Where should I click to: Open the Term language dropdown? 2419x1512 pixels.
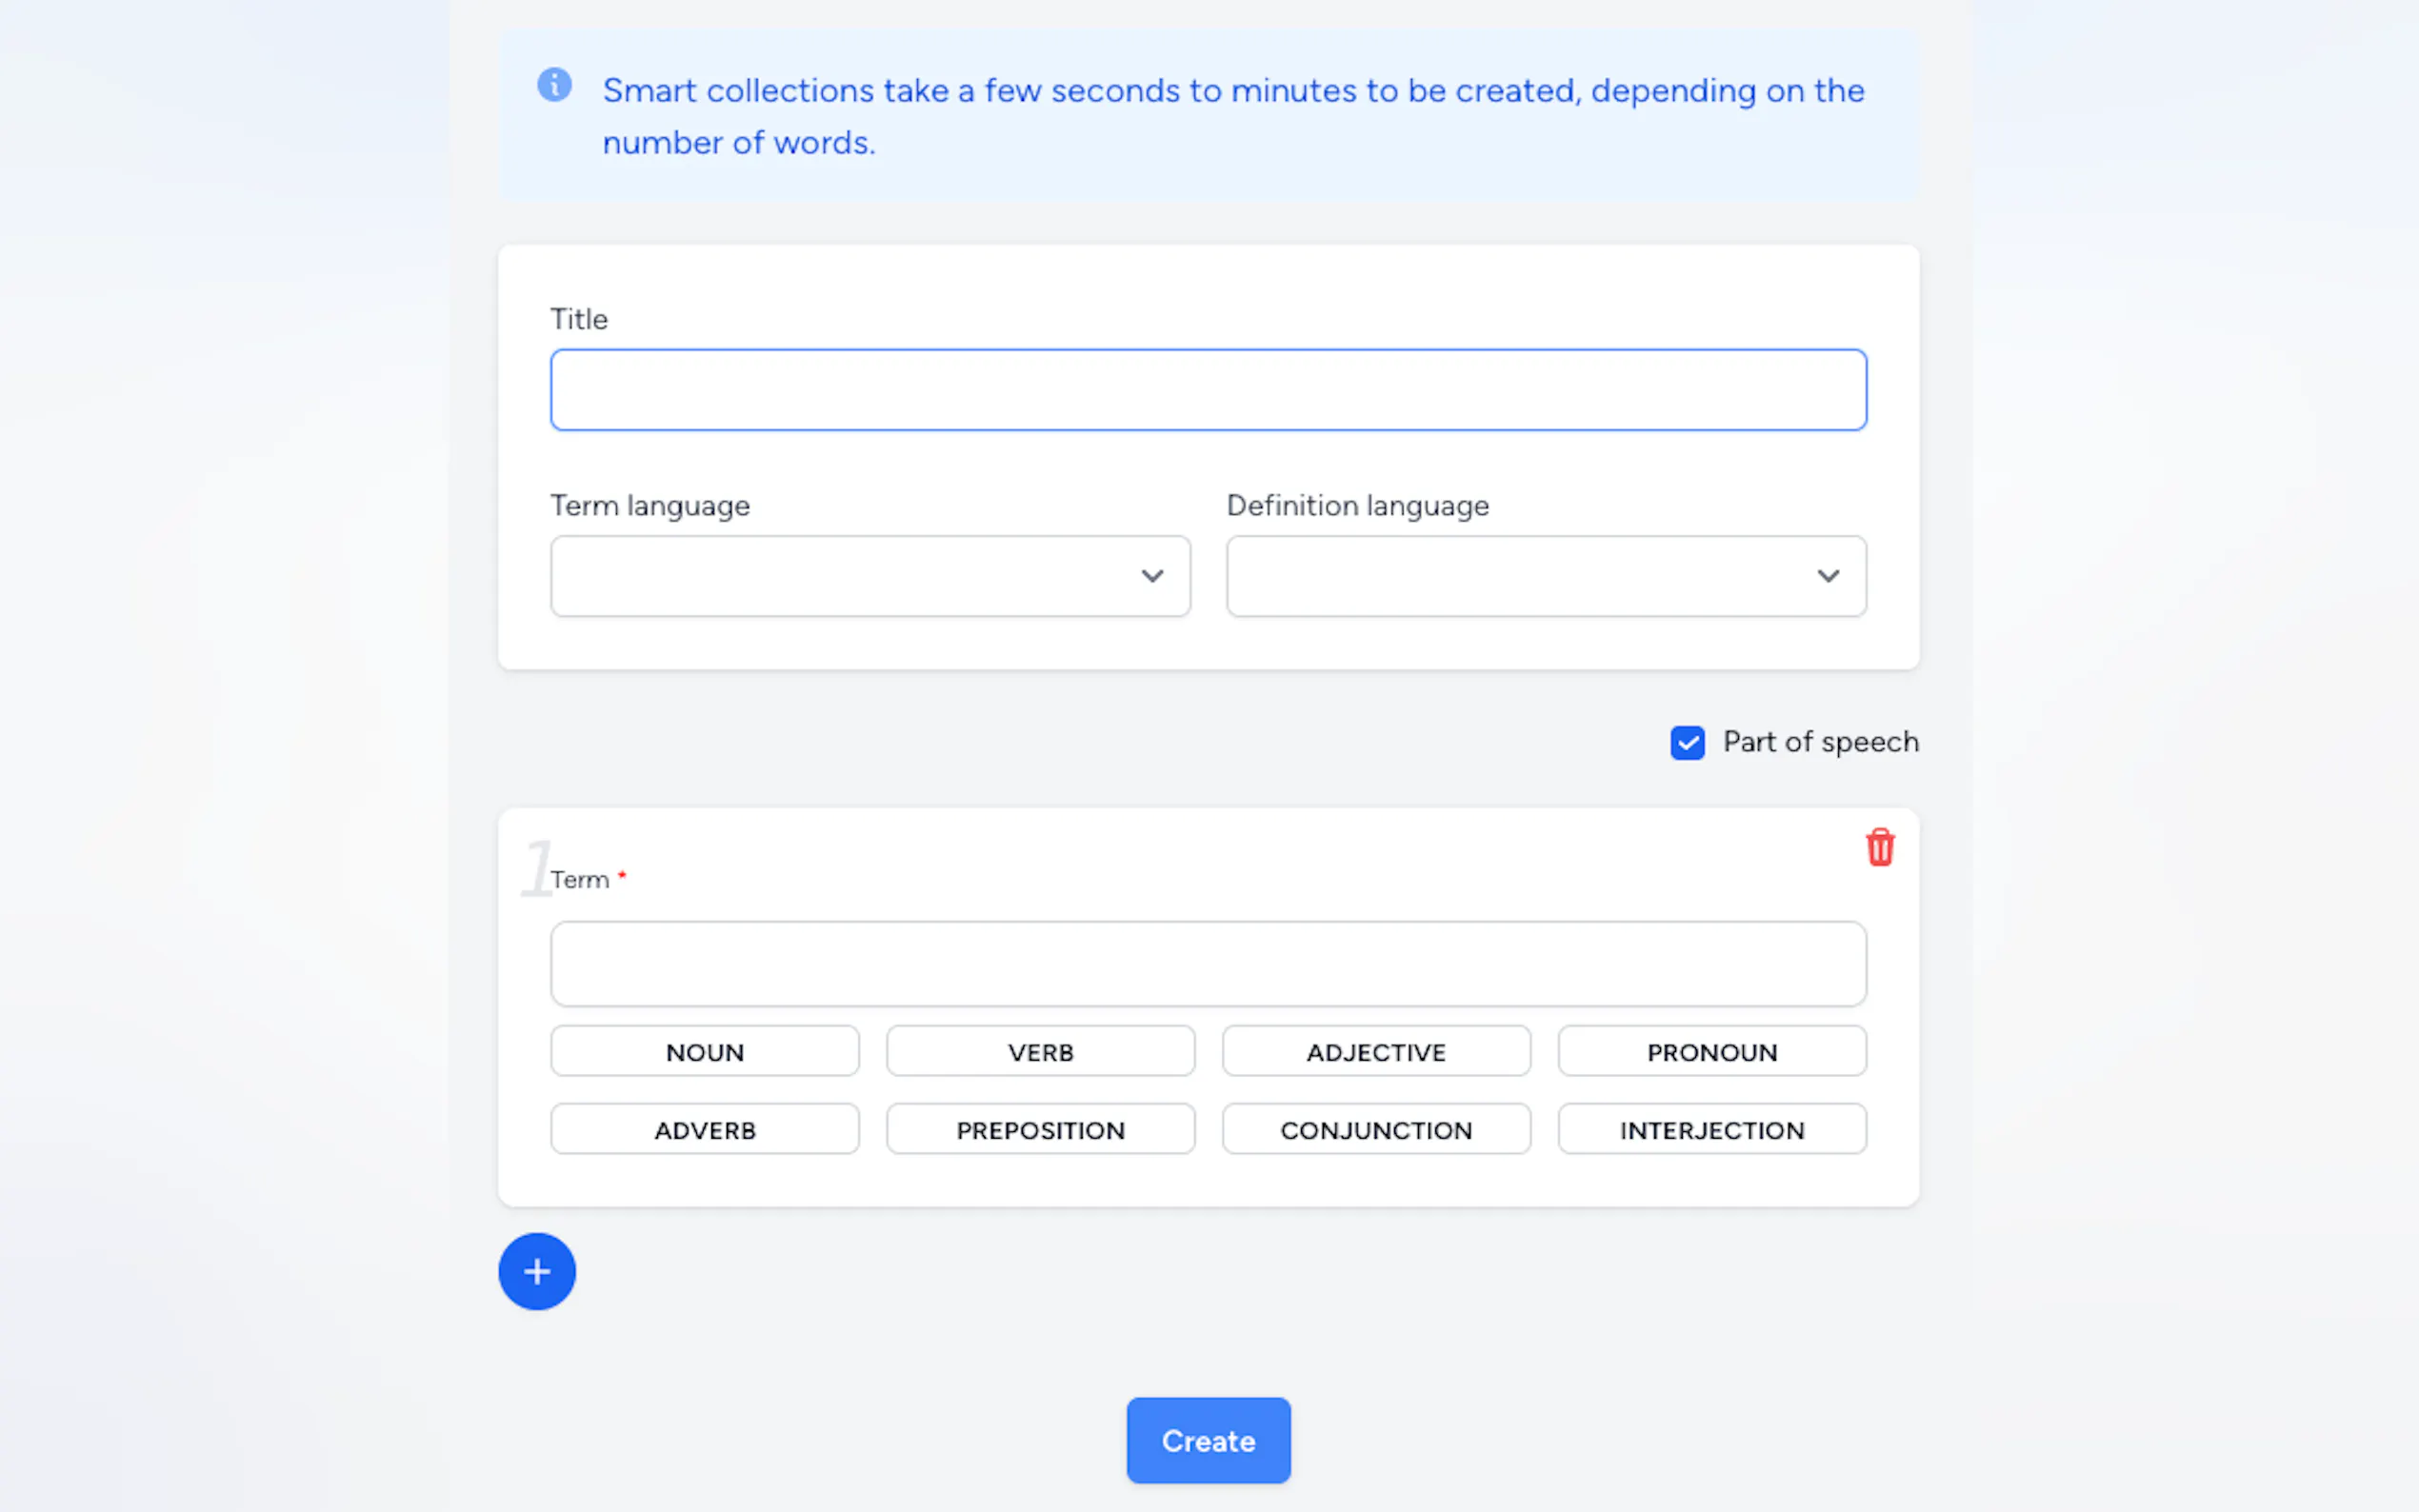click(869, 576)
